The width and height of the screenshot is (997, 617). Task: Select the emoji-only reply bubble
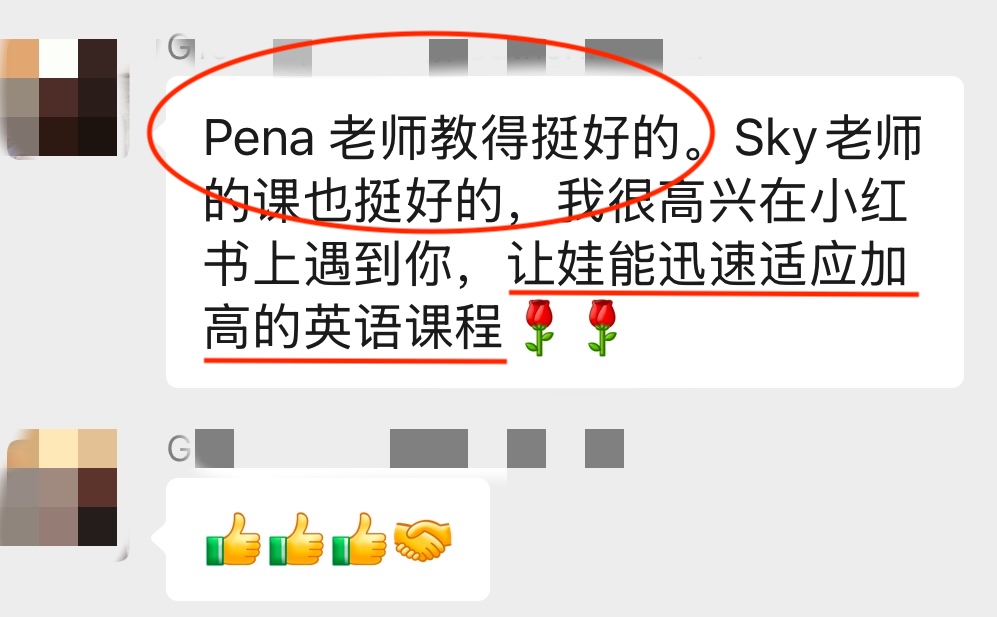point(327,539)
